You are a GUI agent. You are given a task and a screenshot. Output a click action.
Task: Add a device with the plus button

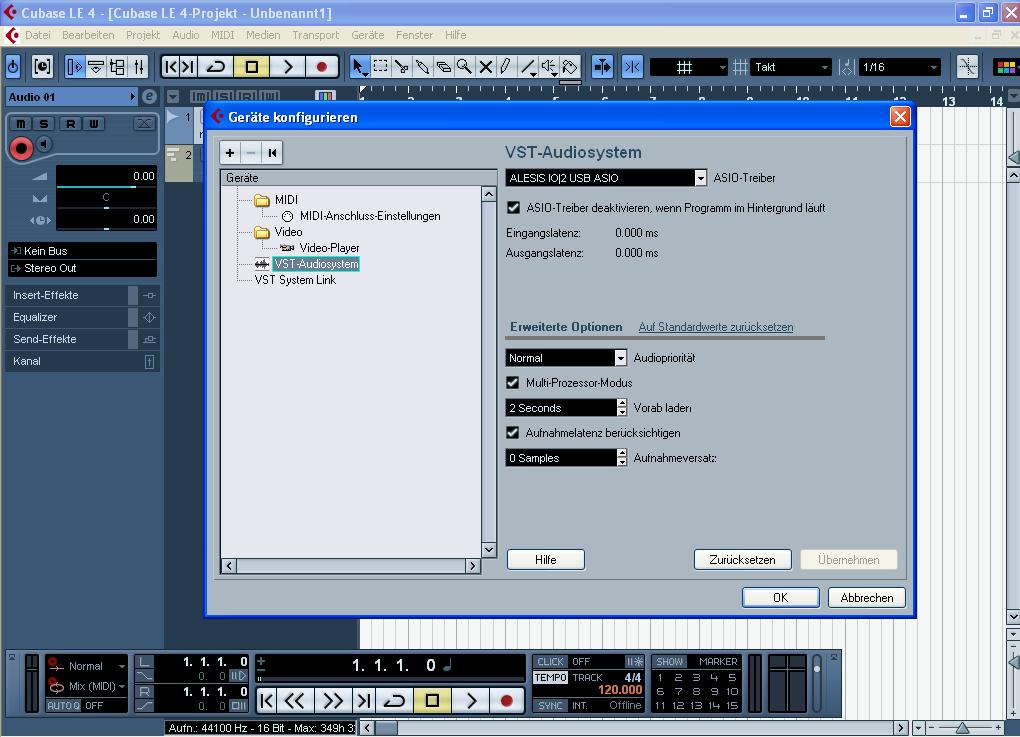click(x=230, y=153)
